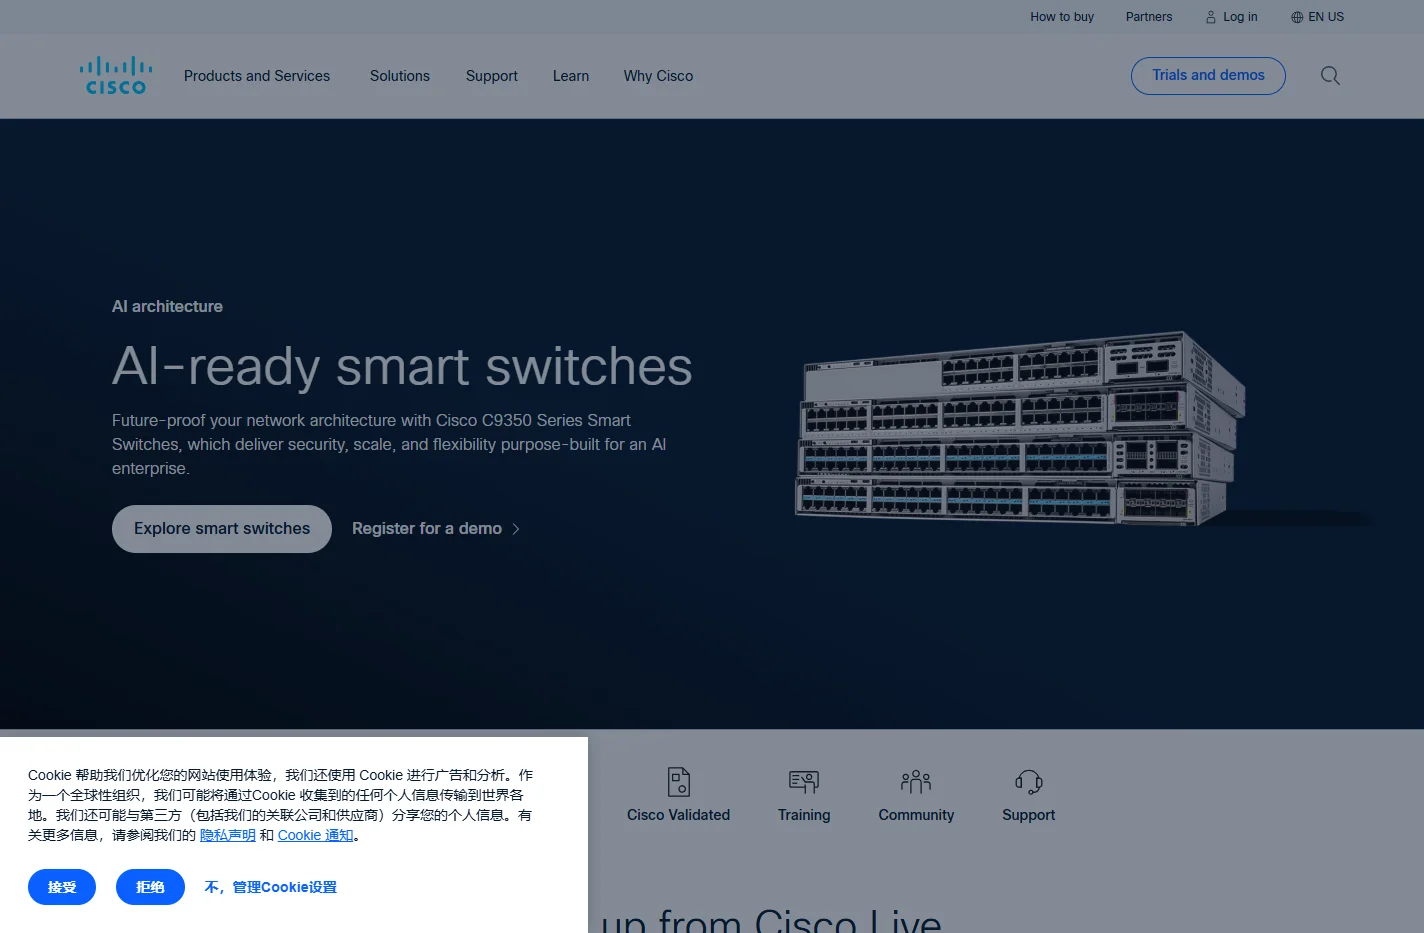This screenshot has height=933, width=1424.
Task: Open Register for a demo link
Action: point(427,529)
